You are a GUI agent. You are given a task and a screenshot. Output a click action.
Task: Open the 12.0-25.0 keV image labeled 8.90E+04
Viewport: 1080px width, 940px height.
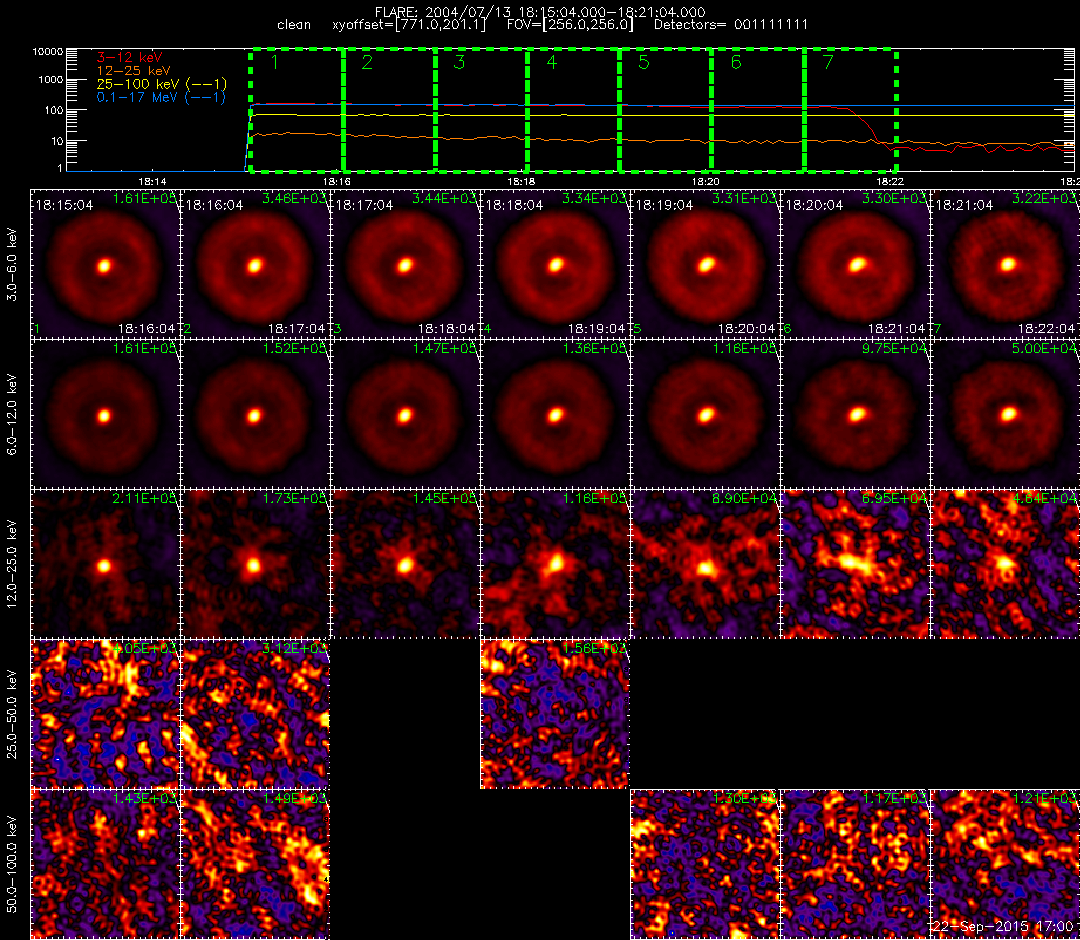click(x=705, y=565)
